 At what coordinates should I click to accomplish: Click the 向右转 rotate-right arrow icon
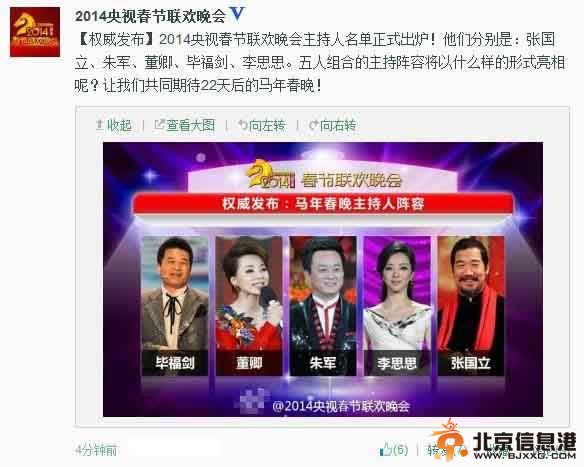314,125
